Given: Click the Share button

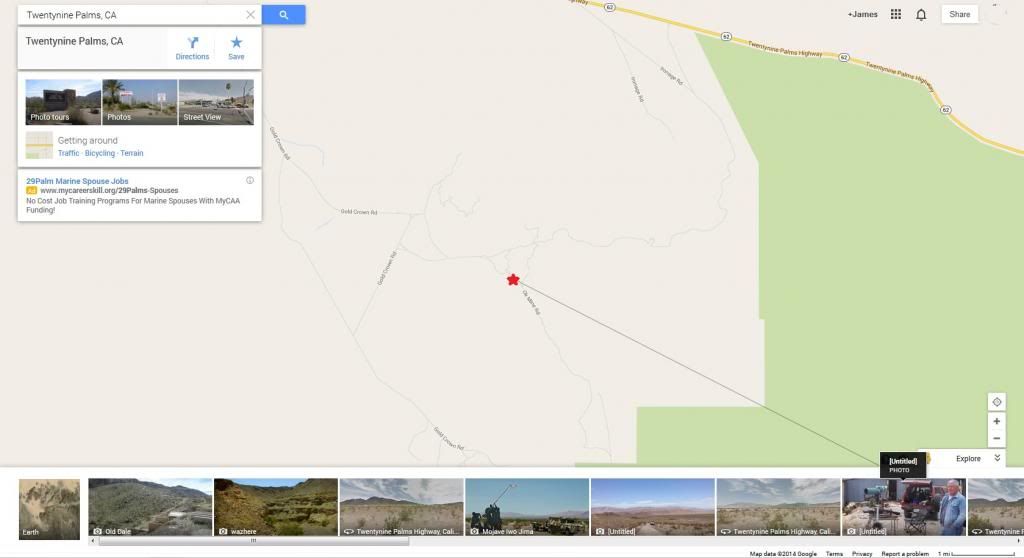Looking at the screenshot, I should coord(959,14).
